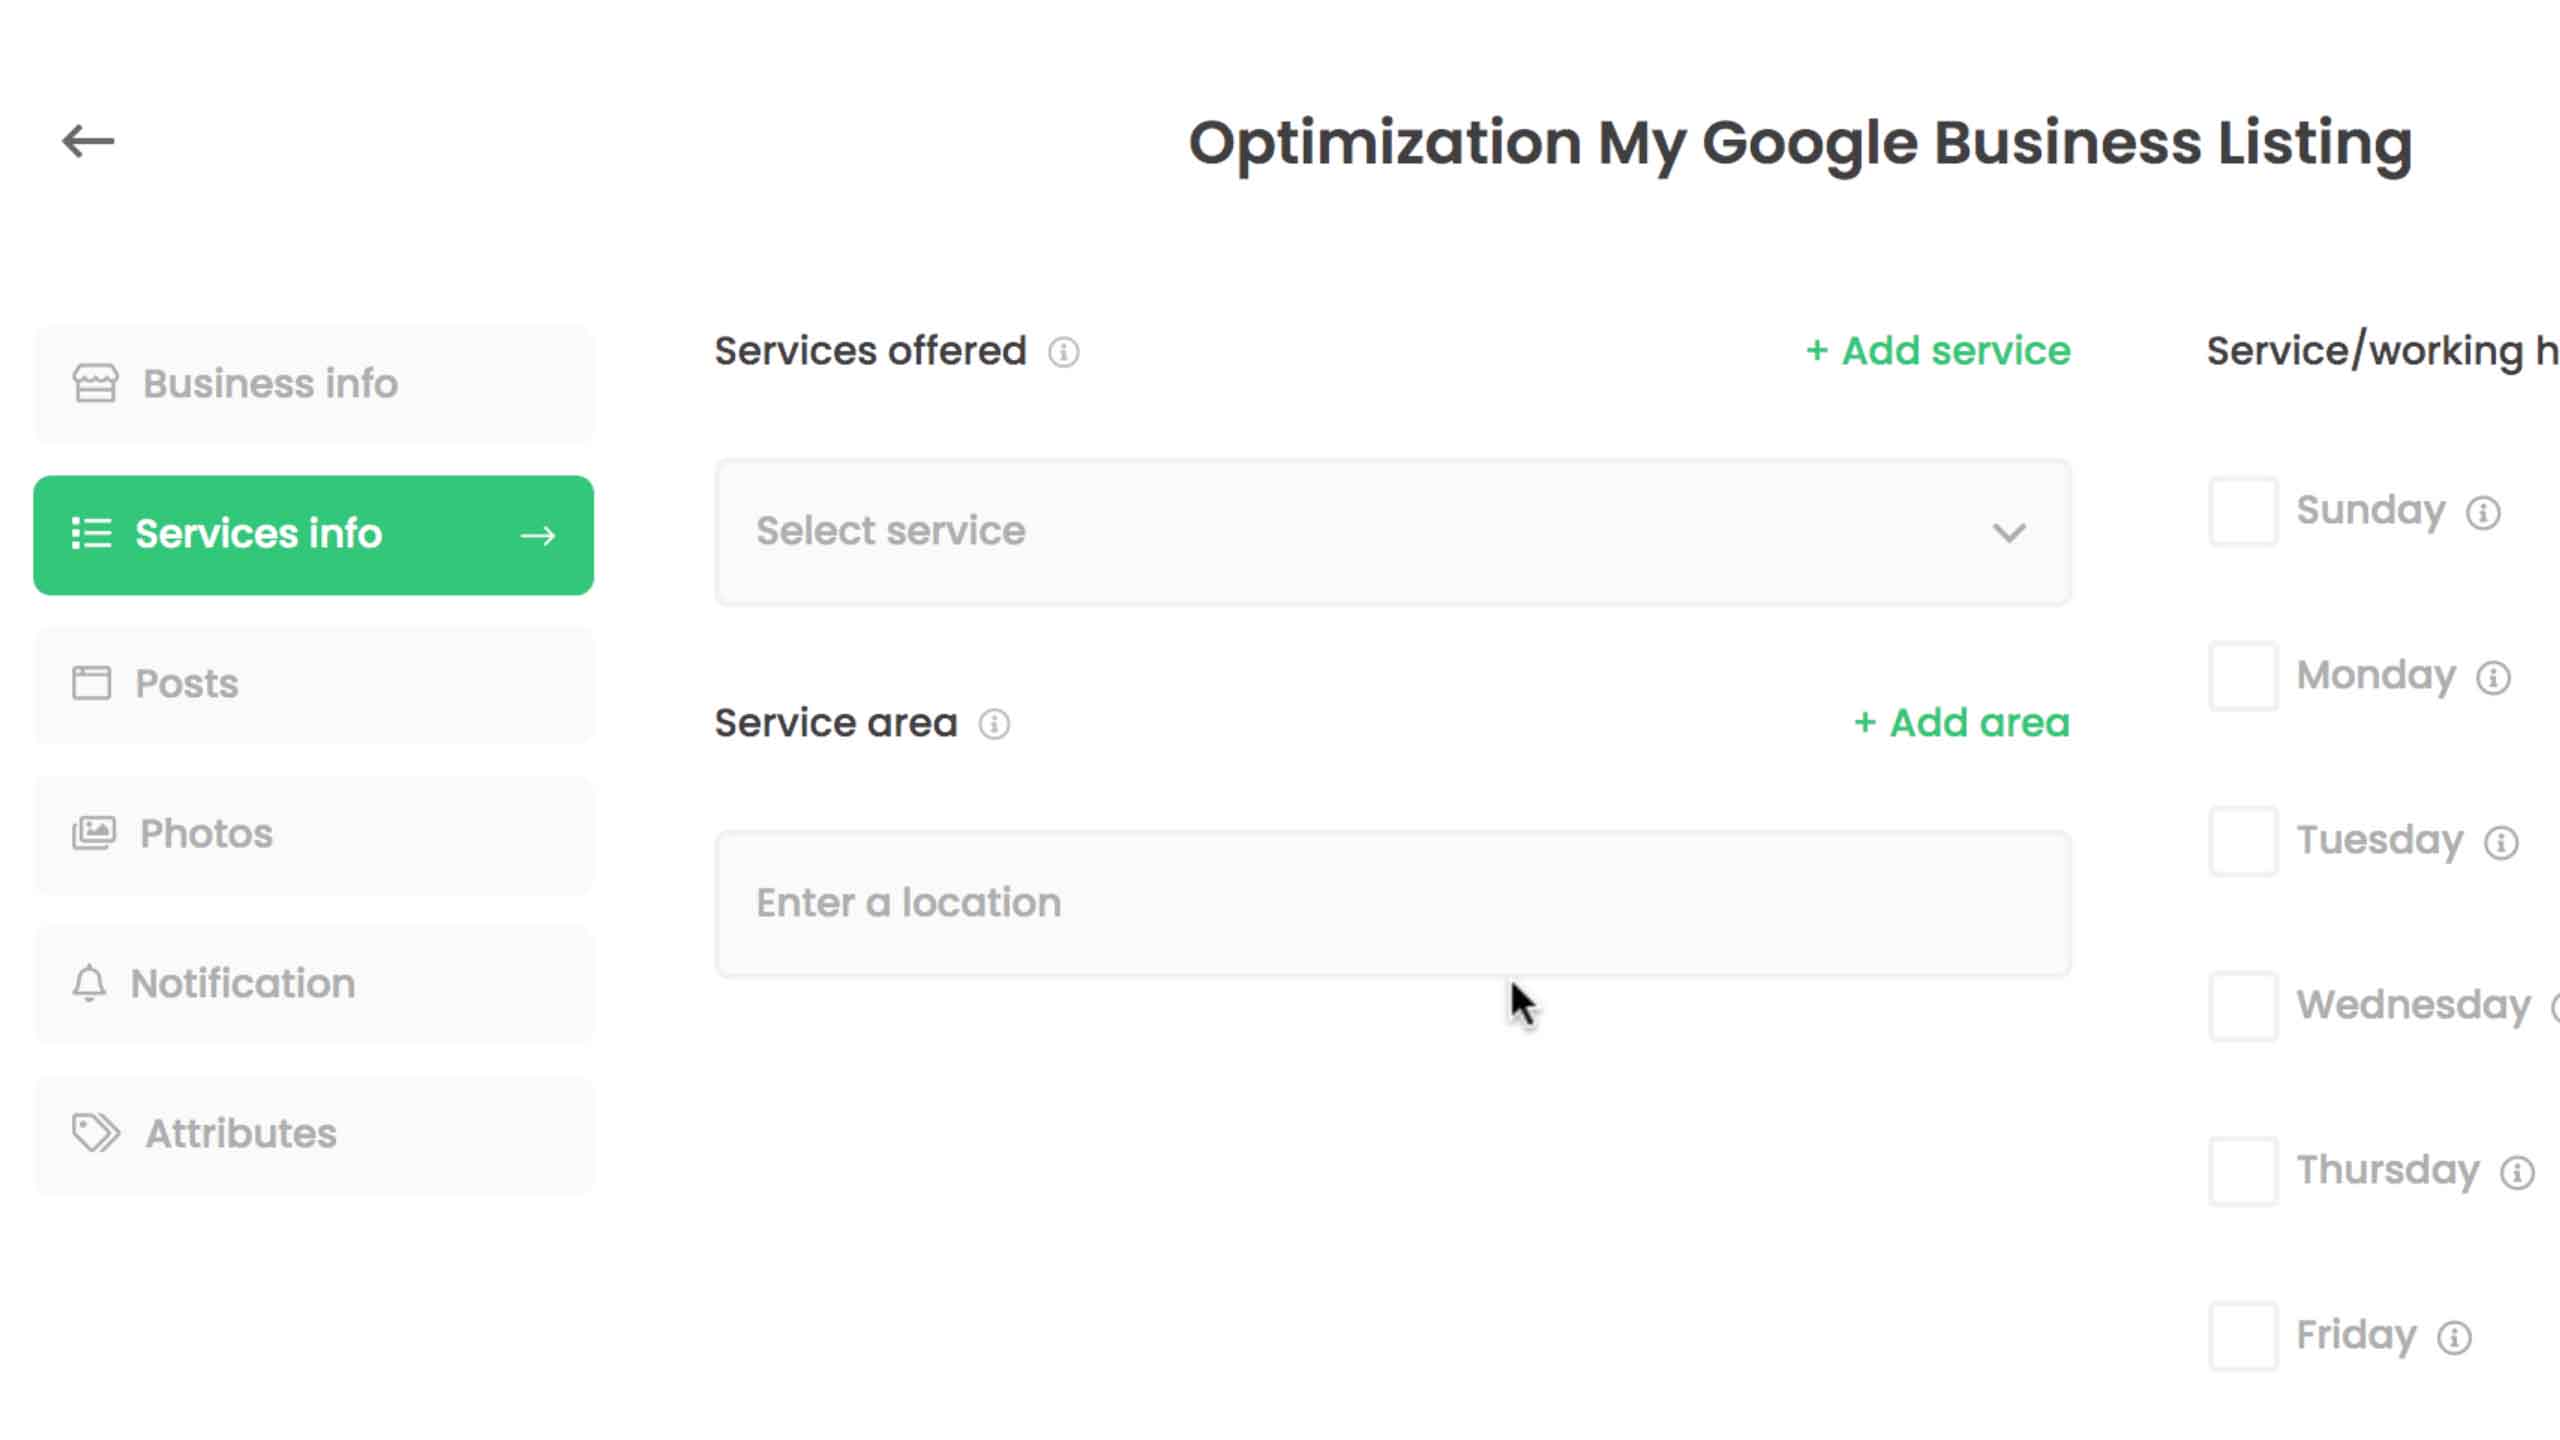This screenshot has width=2560, height=1440.
Task: Click the Services offered label
Action: [870, 351]
